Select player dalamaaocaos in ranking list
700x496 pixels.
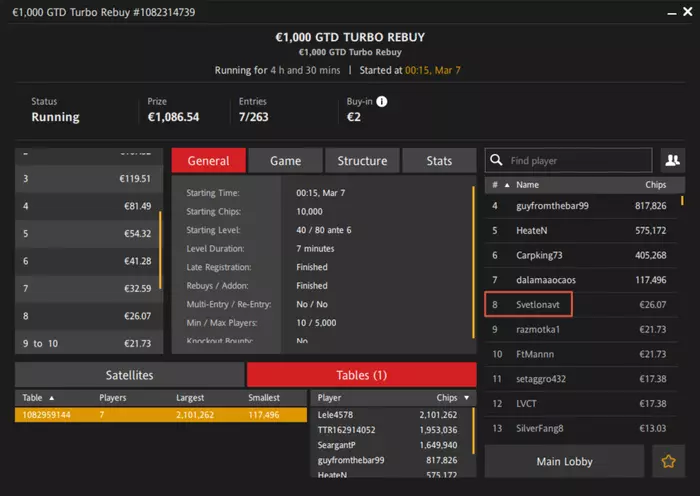click(581, 280)
